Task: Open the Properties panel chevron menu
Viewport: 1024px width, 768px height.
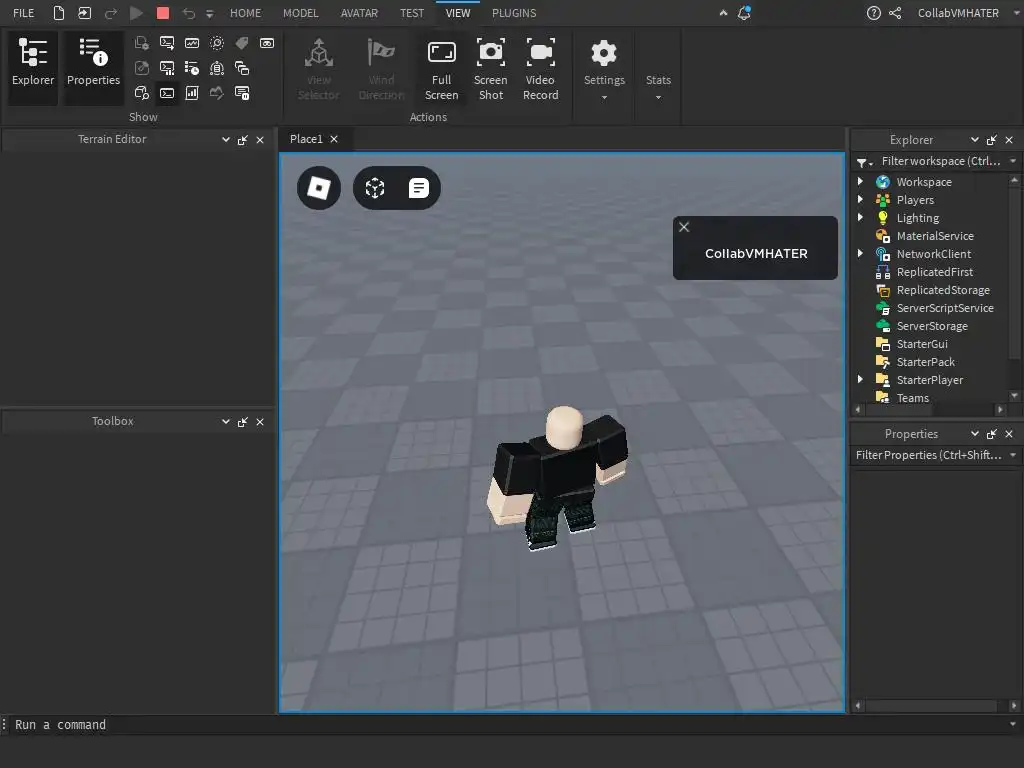Action: click(974, 434)
